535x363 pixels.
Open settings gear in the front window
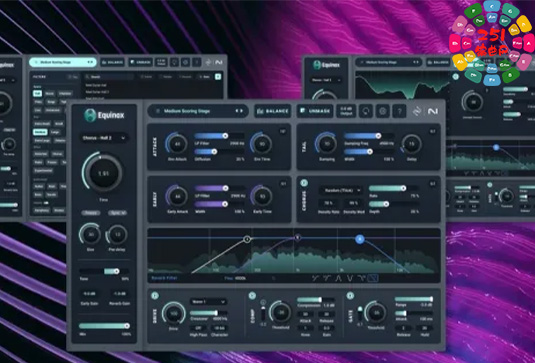(x=382, y=111)
